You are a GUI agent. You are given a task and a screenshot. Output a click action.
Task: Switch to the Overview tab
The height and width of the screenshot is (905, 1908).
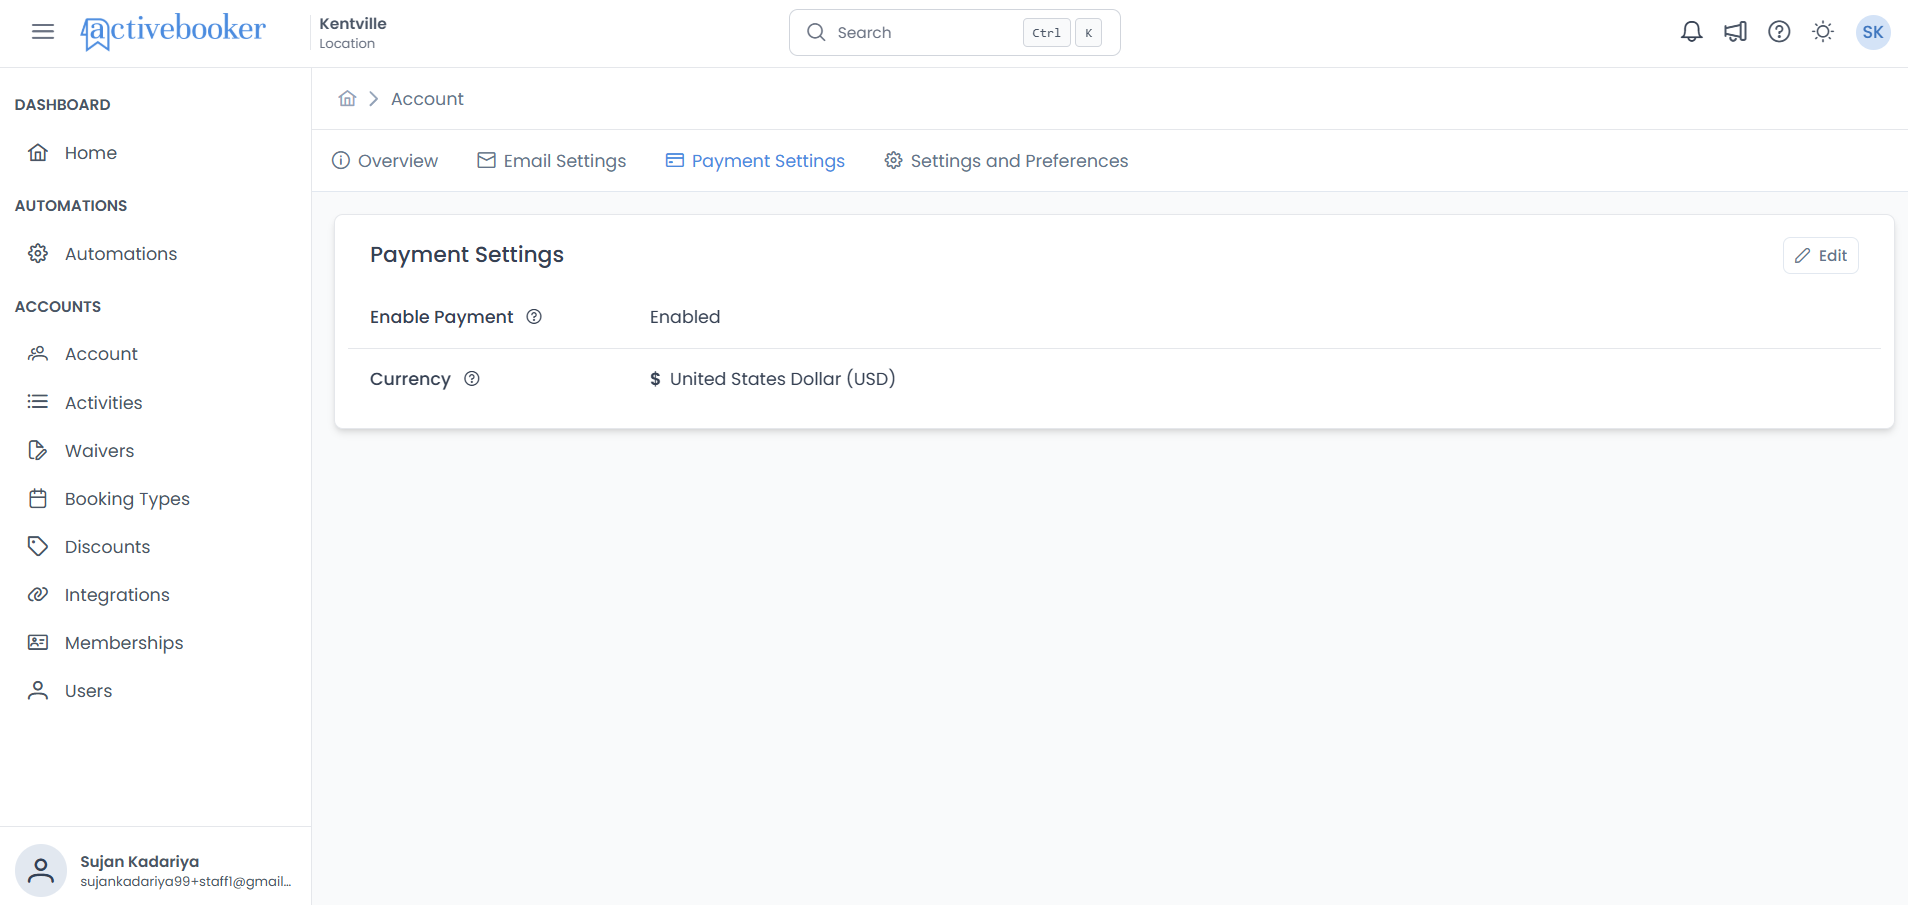point(385,161)
